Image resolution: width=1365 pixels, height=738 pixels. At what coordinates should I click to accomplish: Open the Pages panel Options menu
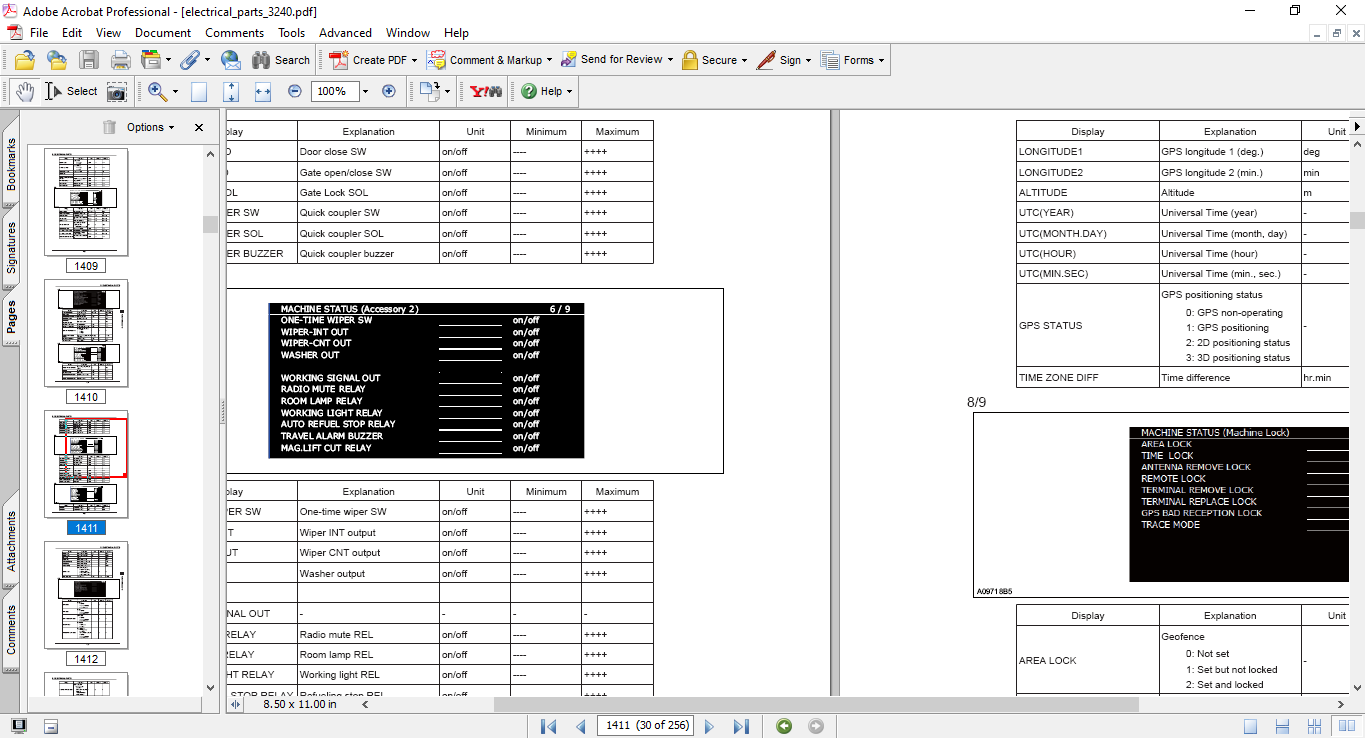coord(148,127)
